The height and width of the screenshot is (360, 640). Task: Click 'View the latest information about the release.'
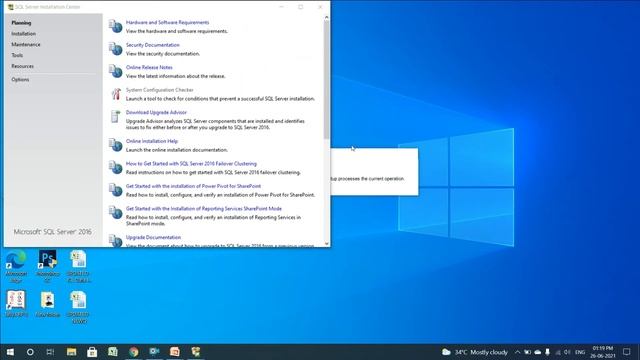pos(176,76)
